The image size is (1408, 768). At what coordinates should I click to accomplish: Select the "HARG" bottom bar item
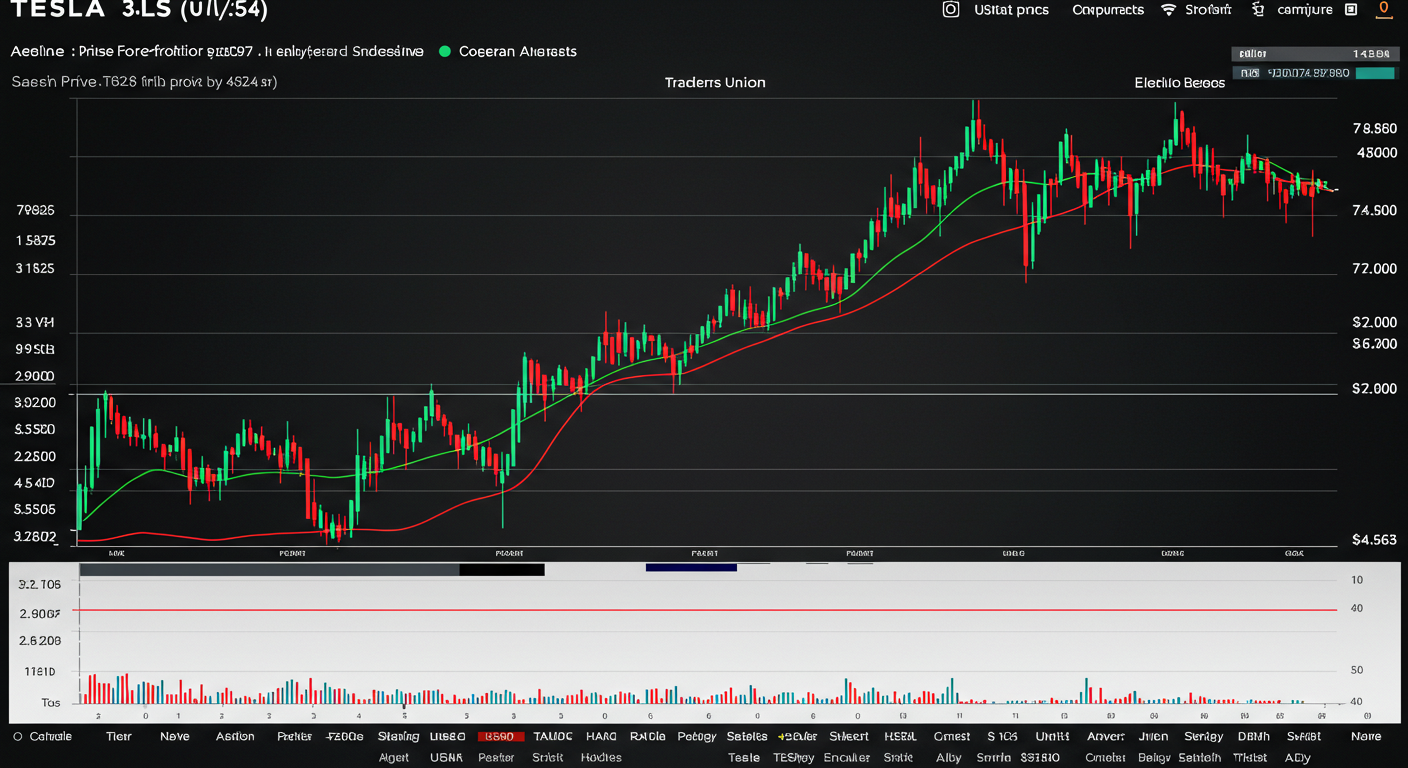click(x=601, y=736)
